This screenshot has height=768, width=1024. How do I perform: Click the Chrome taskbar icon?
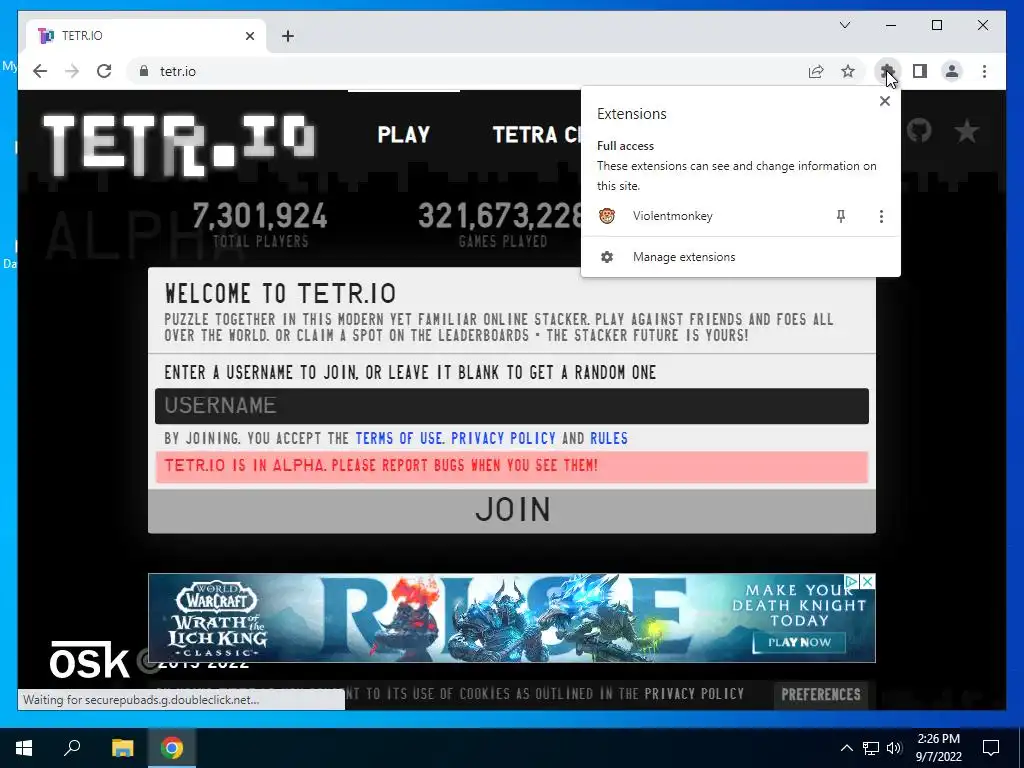tap(172, 748)
